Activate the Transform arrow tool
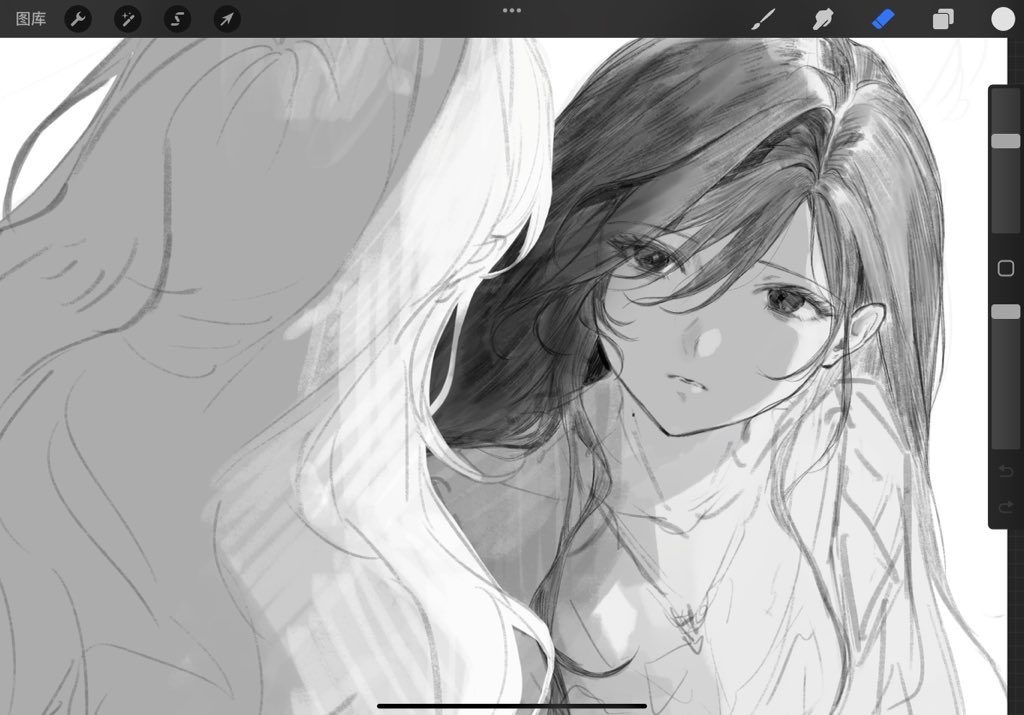Viewport: 1024px width, 715px height. [x=227, y=19]
